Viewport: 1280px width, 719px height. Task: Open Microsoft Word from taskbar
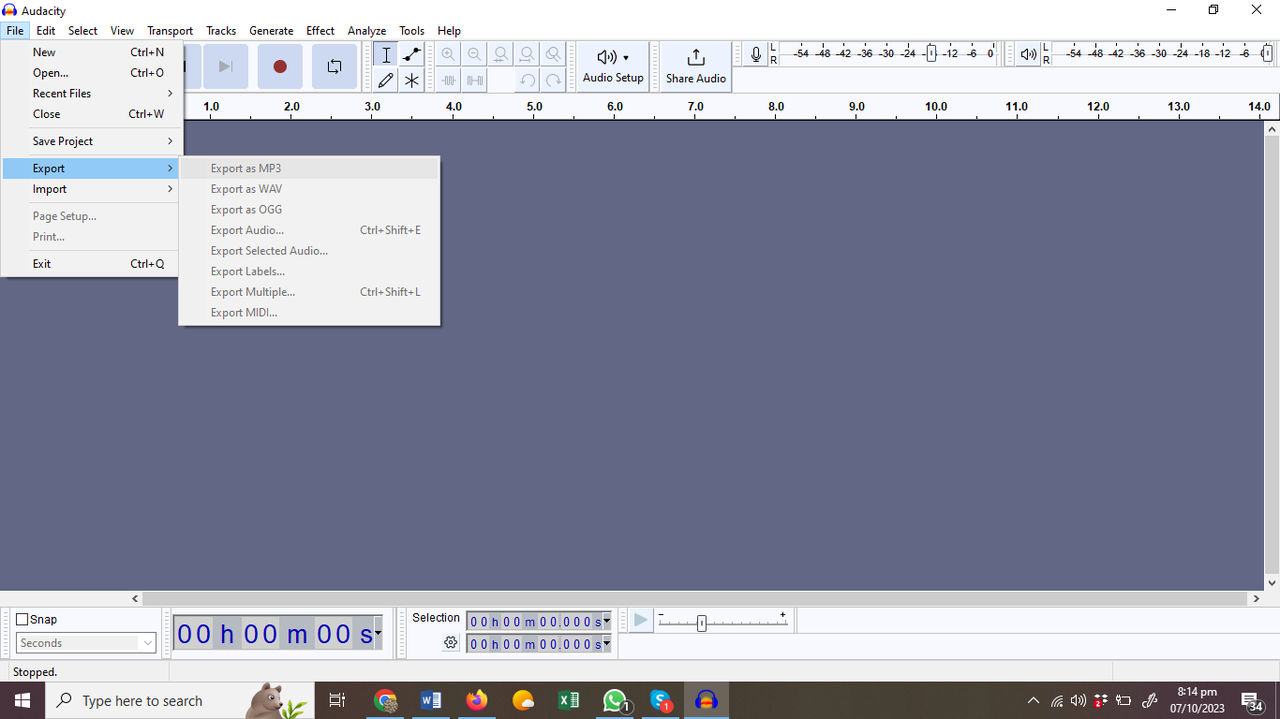click(x=431, y=700)
